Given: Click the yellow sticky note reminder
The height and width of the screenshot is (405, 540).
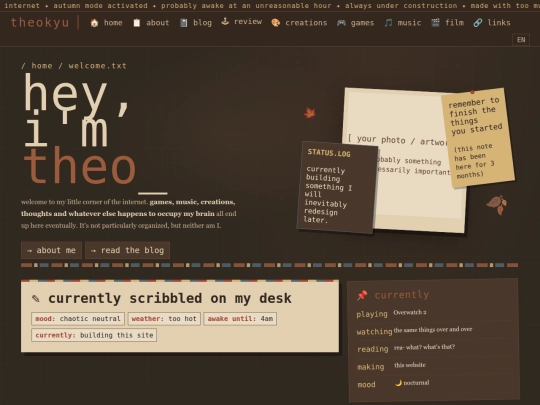Looking at the screenshot, I should (478, 138).
